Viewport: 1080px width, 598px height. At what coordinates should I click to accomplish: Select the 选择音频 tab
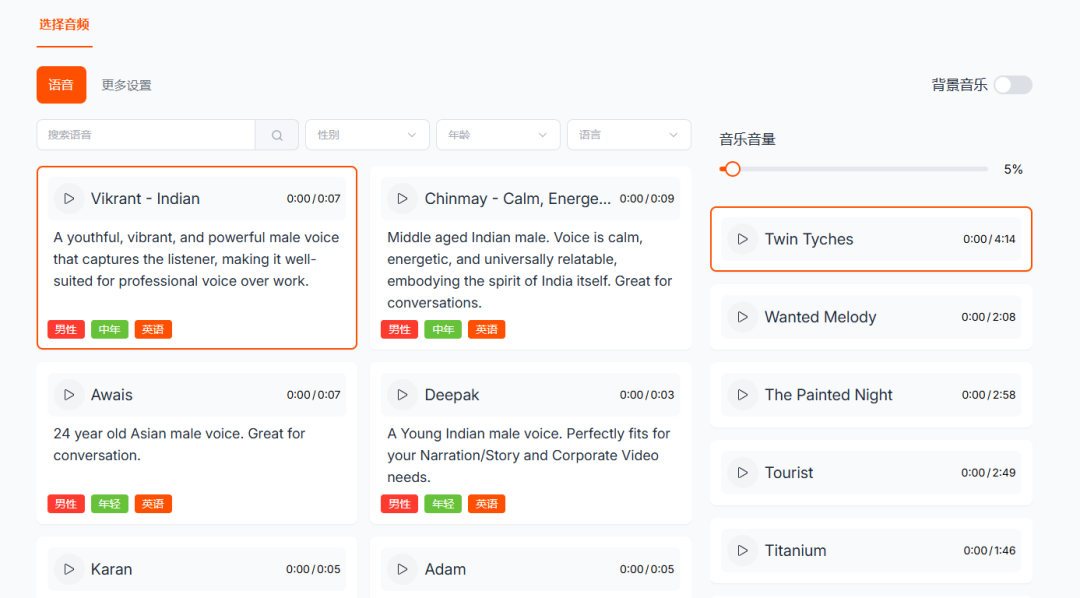pos(64,25)
